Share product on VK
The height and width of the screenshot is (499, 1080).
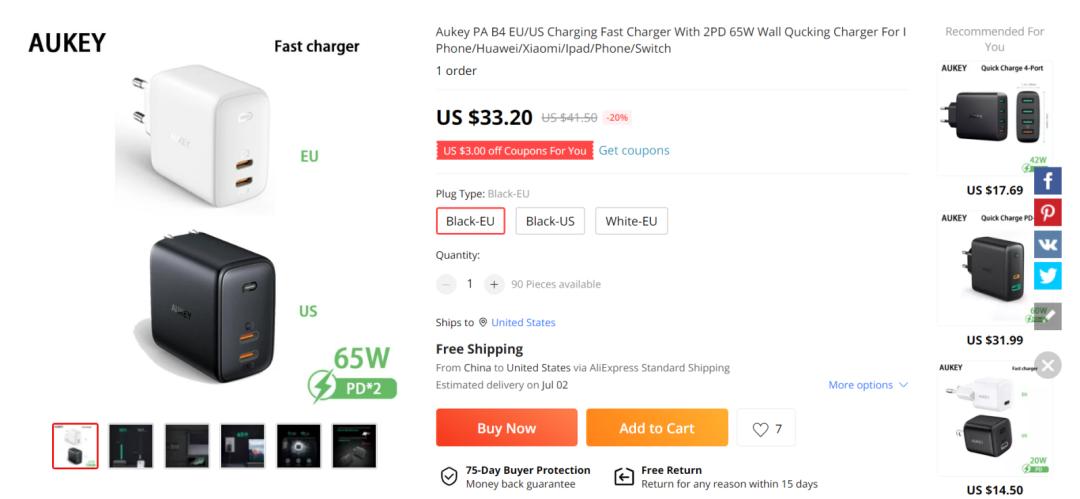coord(1047,244)
